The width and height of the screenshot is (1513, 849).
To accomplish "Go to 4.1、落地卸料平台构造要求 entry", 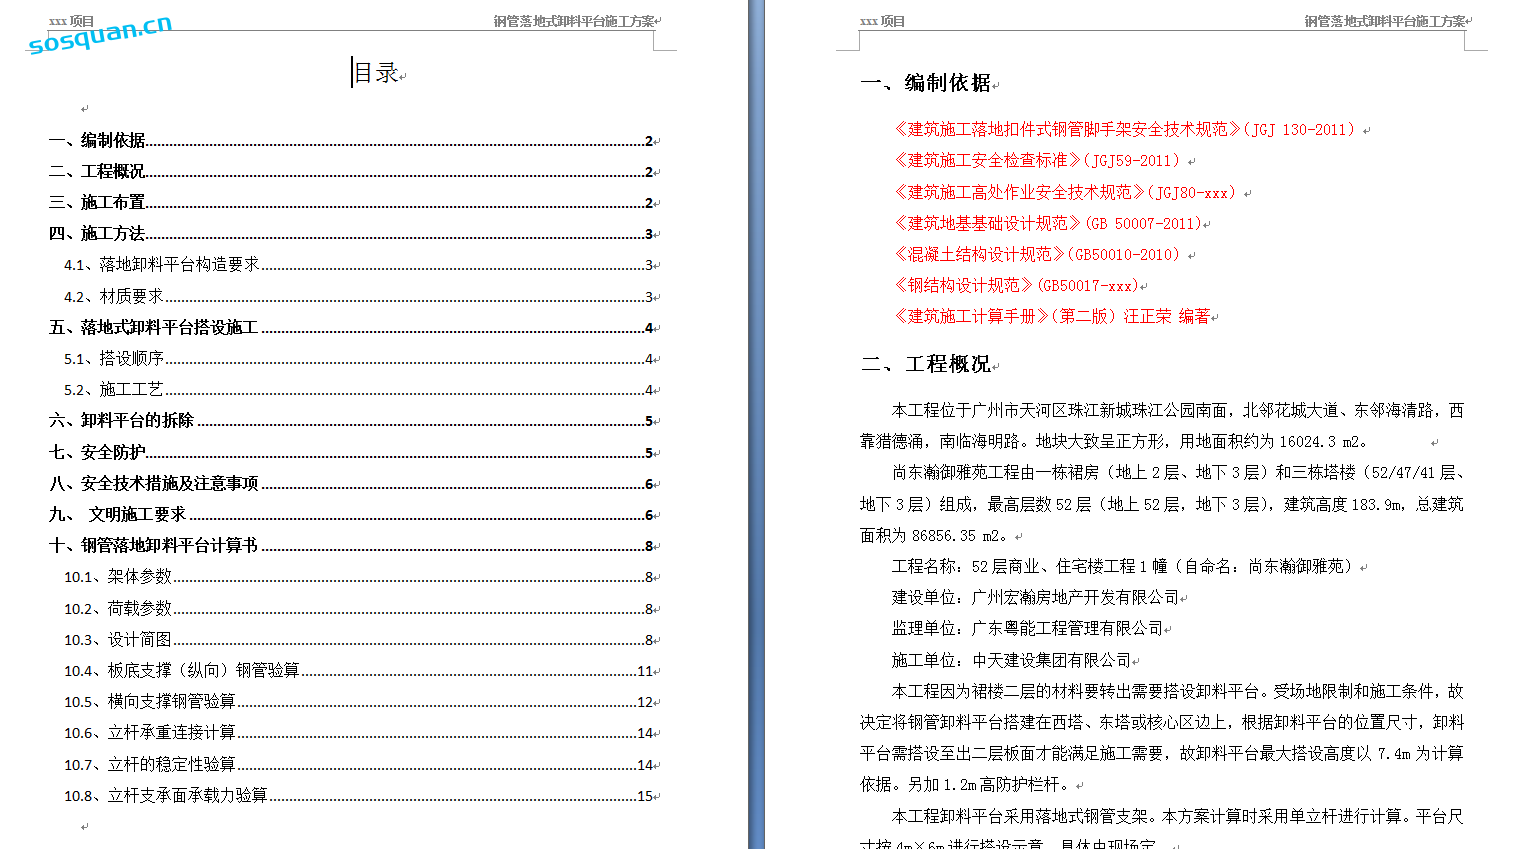I will [162, 265].
